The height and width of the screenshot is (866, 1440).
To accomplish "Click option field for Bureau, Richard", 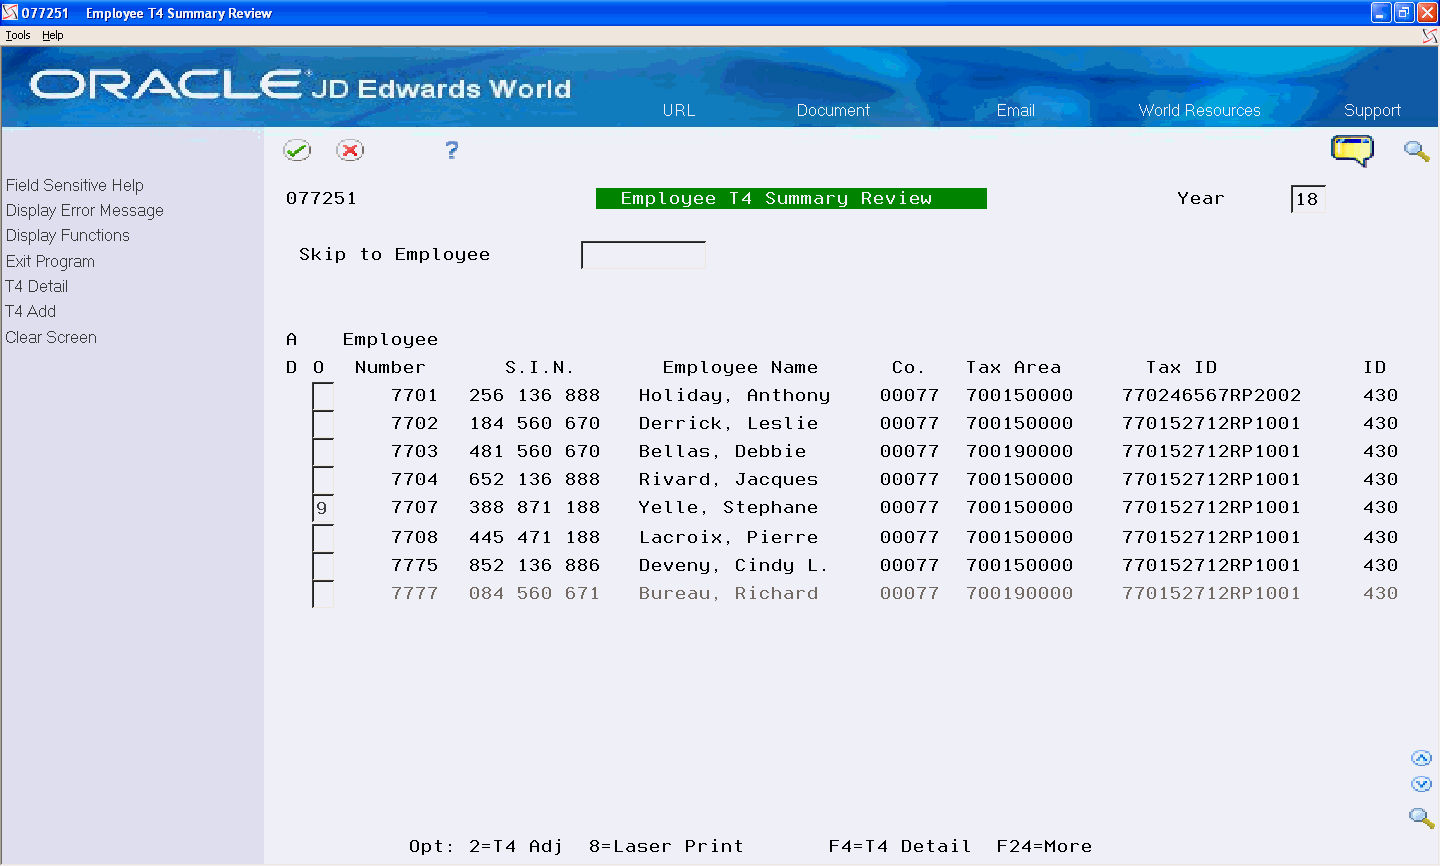I will tap(323, 594).
